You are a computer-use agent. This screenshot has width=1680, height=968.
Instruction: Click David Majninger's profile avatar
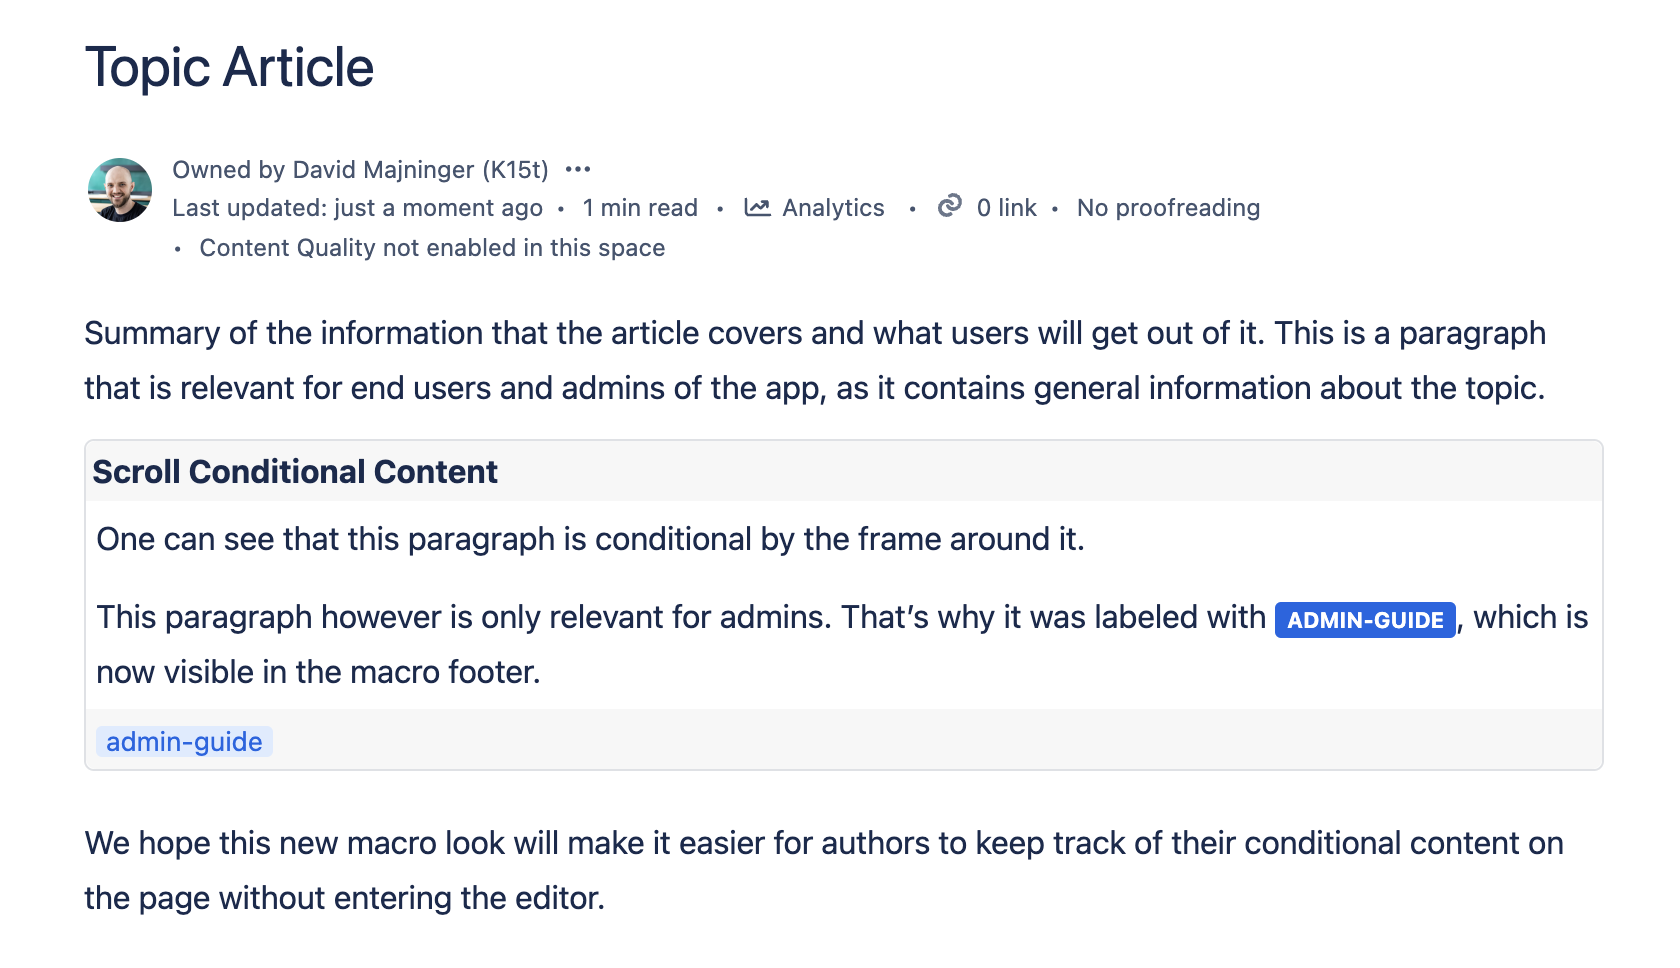tap(120, 189)
